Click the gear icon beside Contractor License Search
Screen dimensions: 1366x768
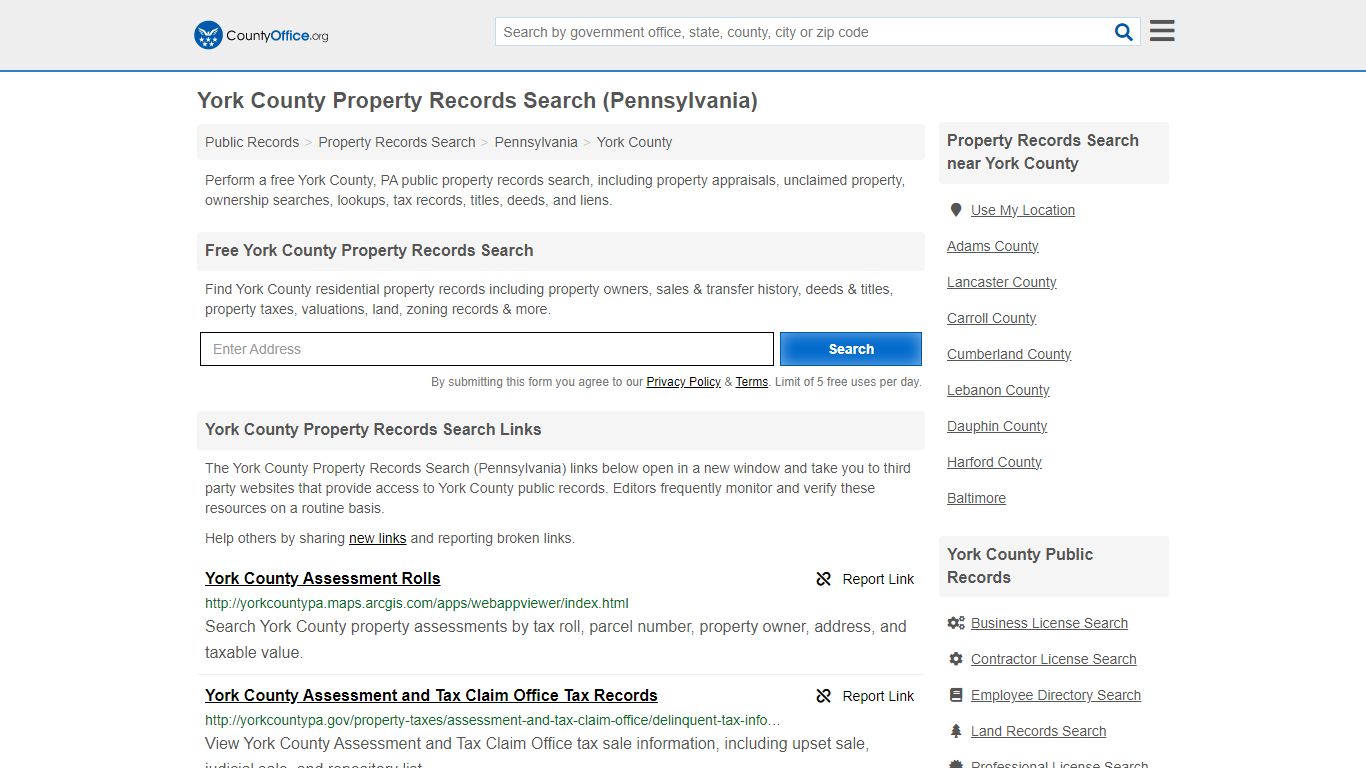956,659
